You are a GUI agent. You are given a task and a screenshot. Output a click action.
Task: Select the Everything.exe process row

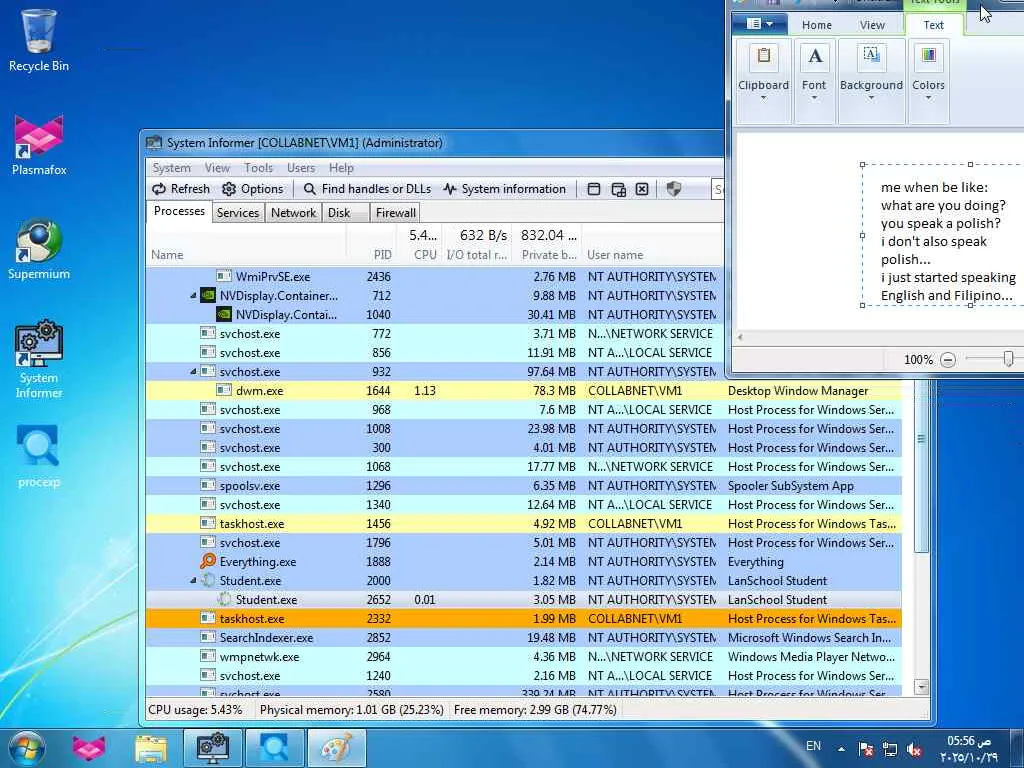524,562
